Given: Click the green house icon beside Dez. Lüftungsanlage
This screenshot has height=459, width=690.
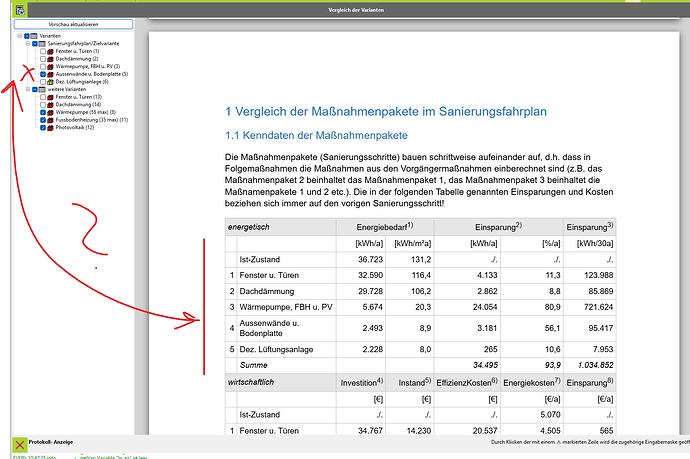Looking at the screenshot, I should pos(50,81).
